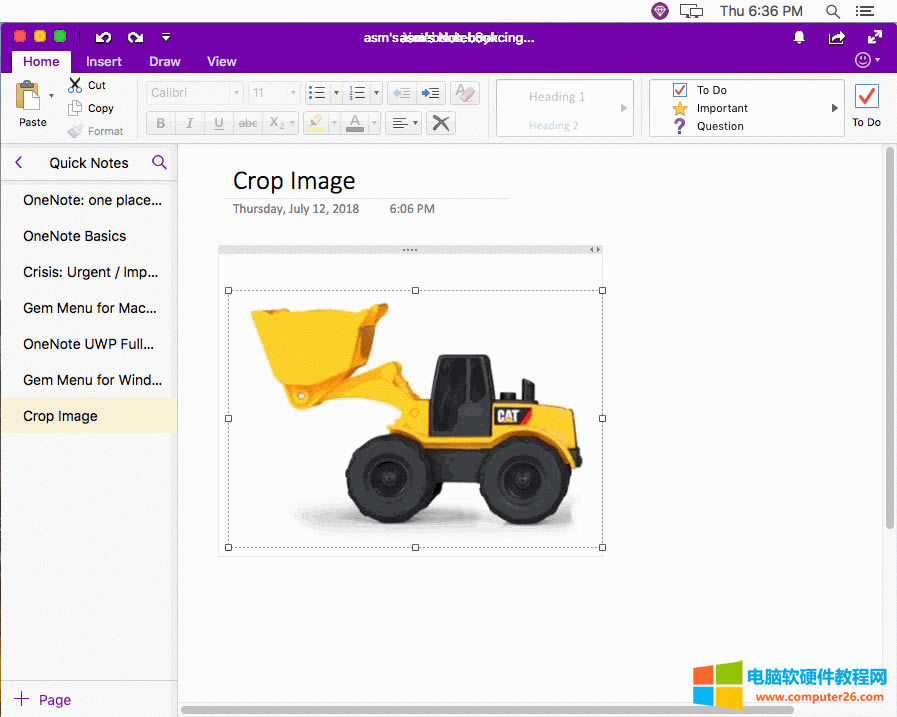Apply the Important star tag
Image resolution: width=897 pixels, height=717 pixels.
pyautogui.click(x=680, y=108)
